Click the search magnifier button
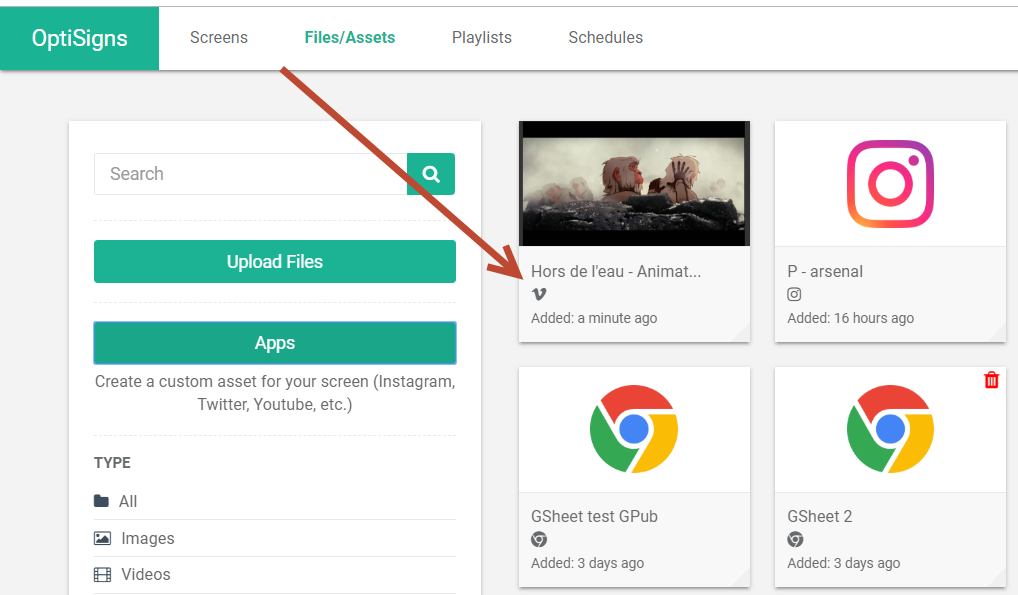1018x595 pixels. coord(431,174)
